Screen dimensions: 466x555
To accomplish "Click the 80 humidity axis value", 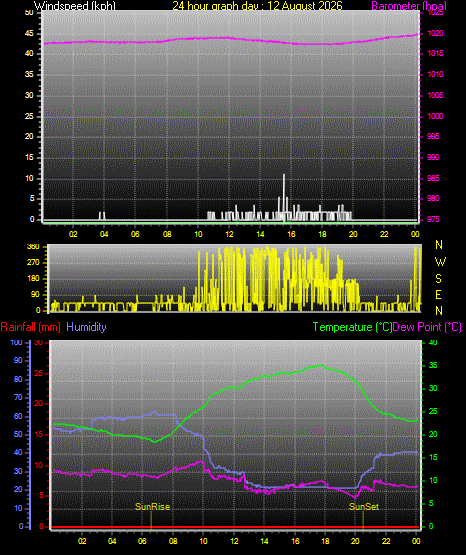I will [x=18, y=379].
